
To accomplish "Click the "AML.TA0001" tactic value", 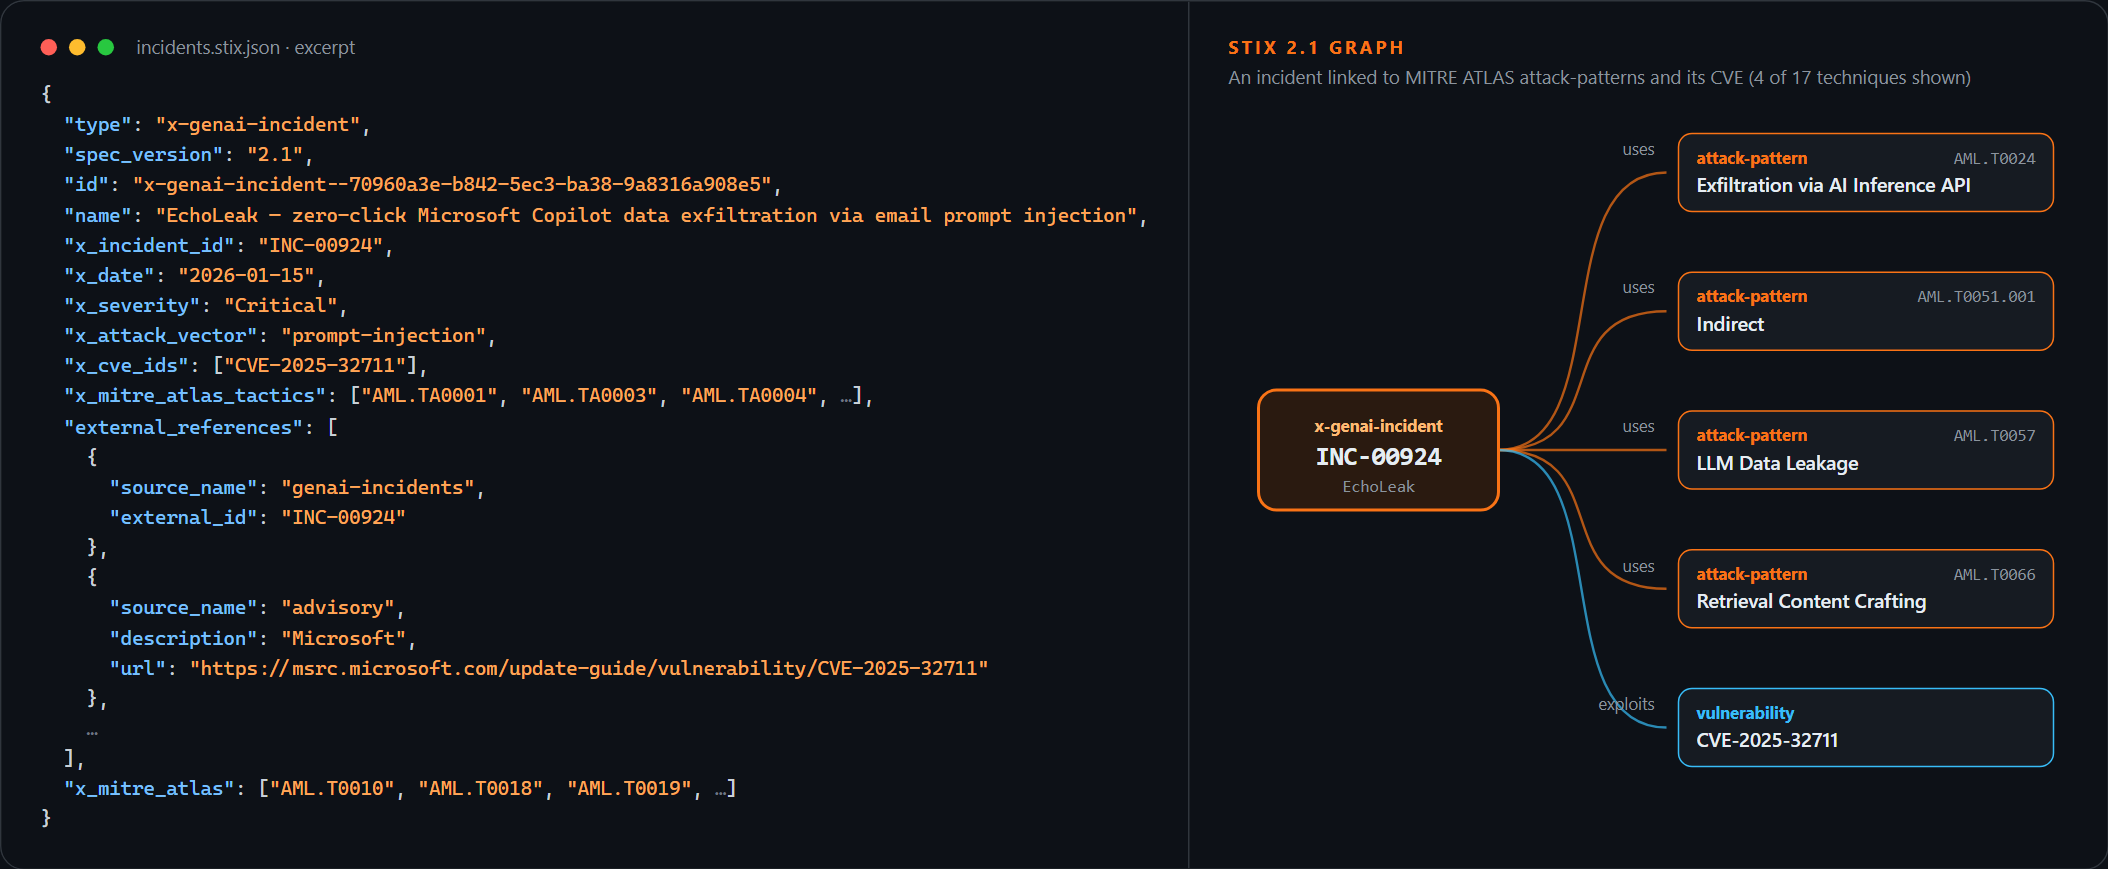I will tap(429, 395).
